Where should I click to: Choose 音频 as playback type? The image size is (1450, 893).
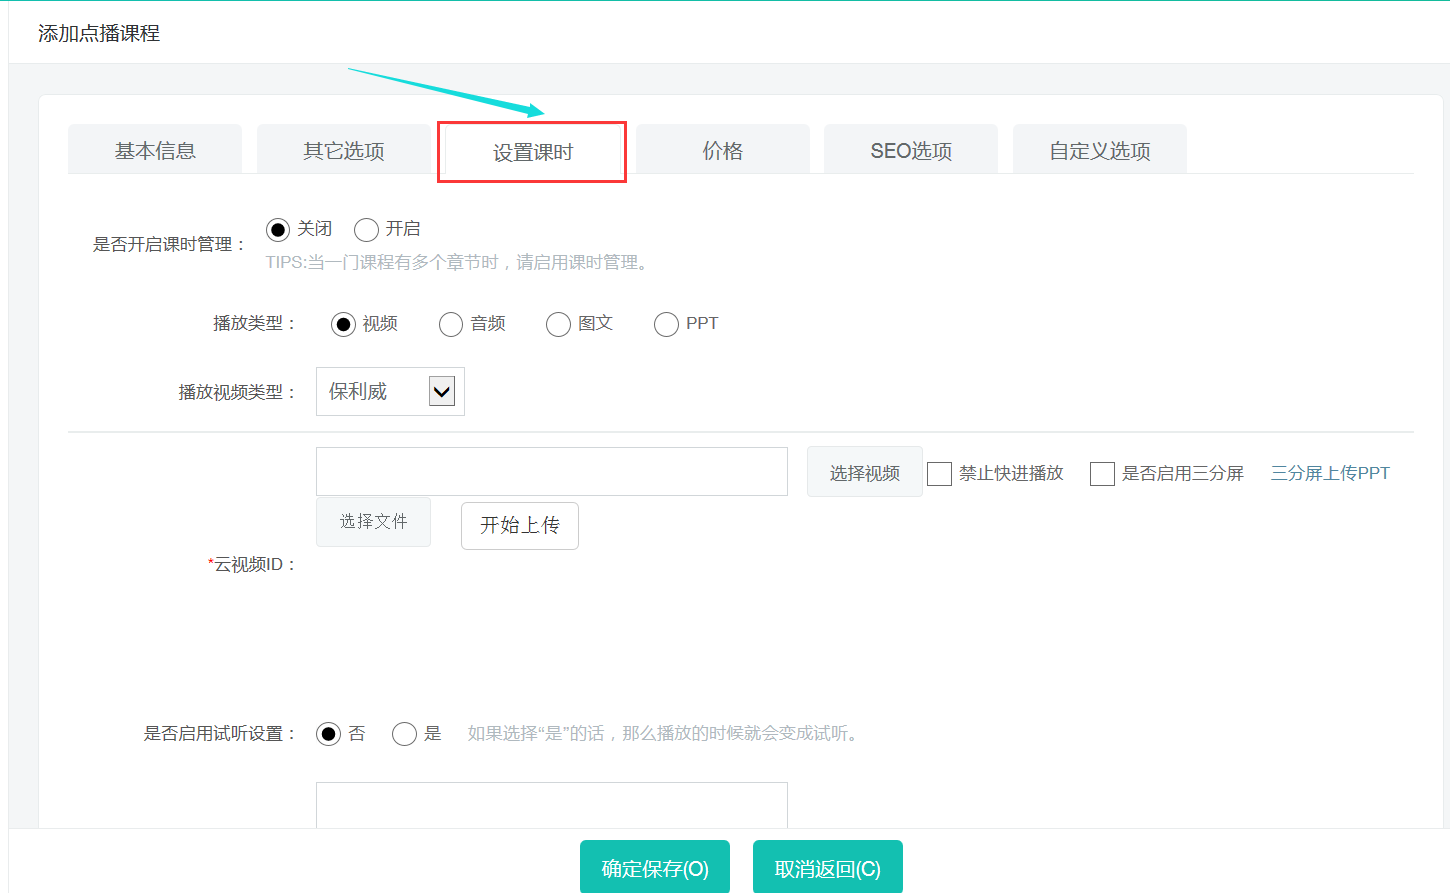click(x=451, y=324)
